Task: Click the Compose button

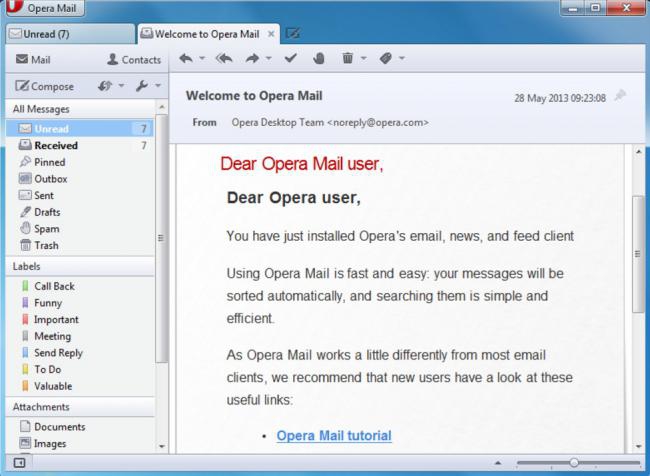Action: [44, 86]
